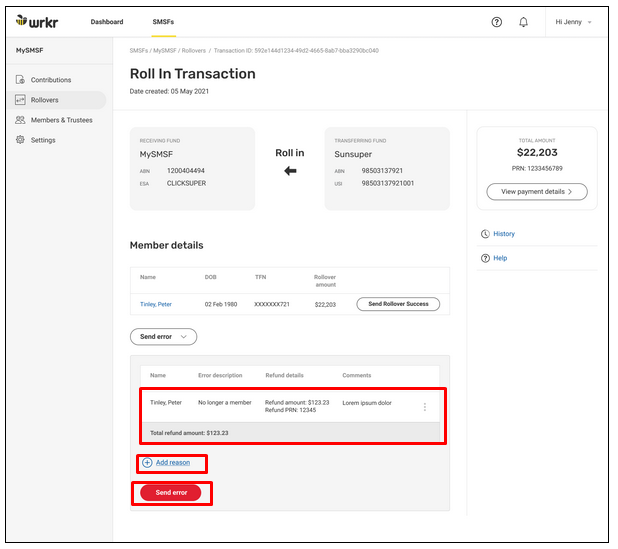Open the Help link in right panel
The height and width of the screenshot is (549, 618).
[x=500, y=258]
